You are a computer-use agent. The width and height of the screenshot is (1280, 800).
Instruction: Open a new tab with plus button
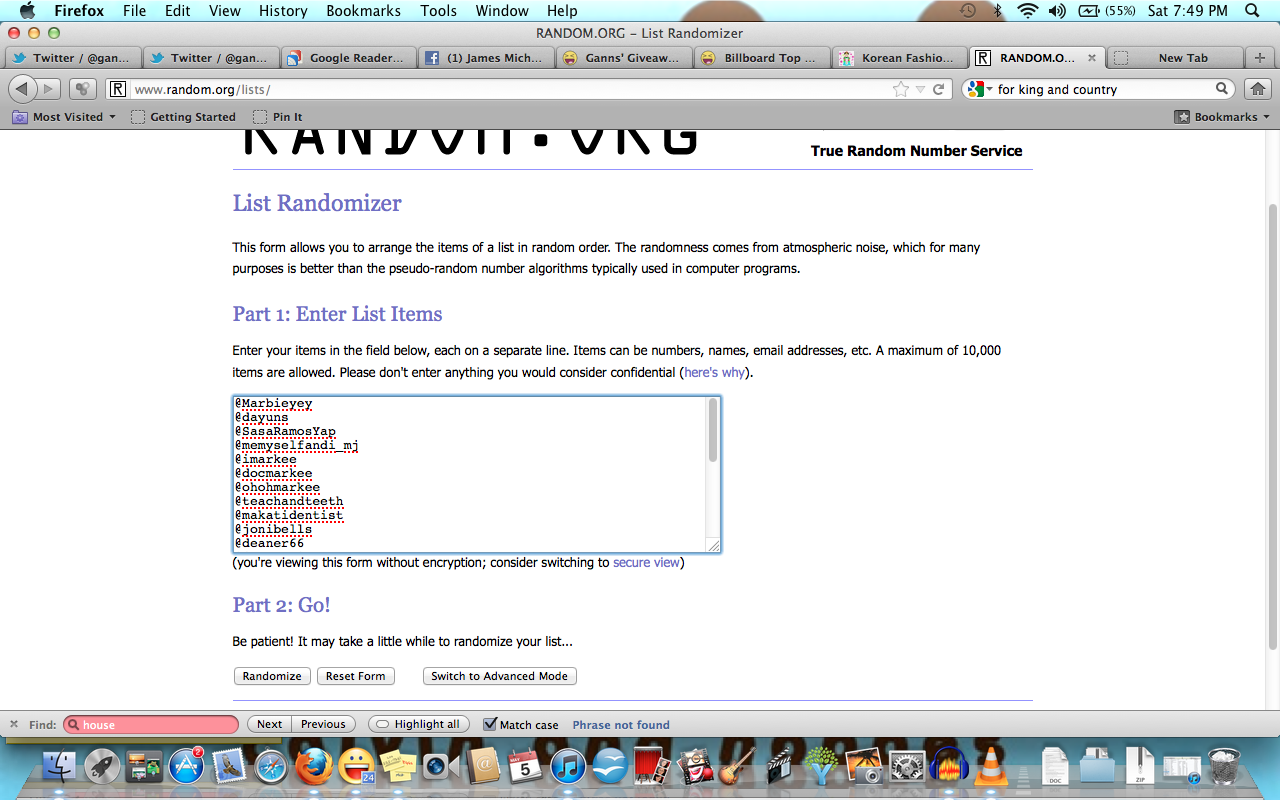pyautogui.click(x=1260, y=58)
